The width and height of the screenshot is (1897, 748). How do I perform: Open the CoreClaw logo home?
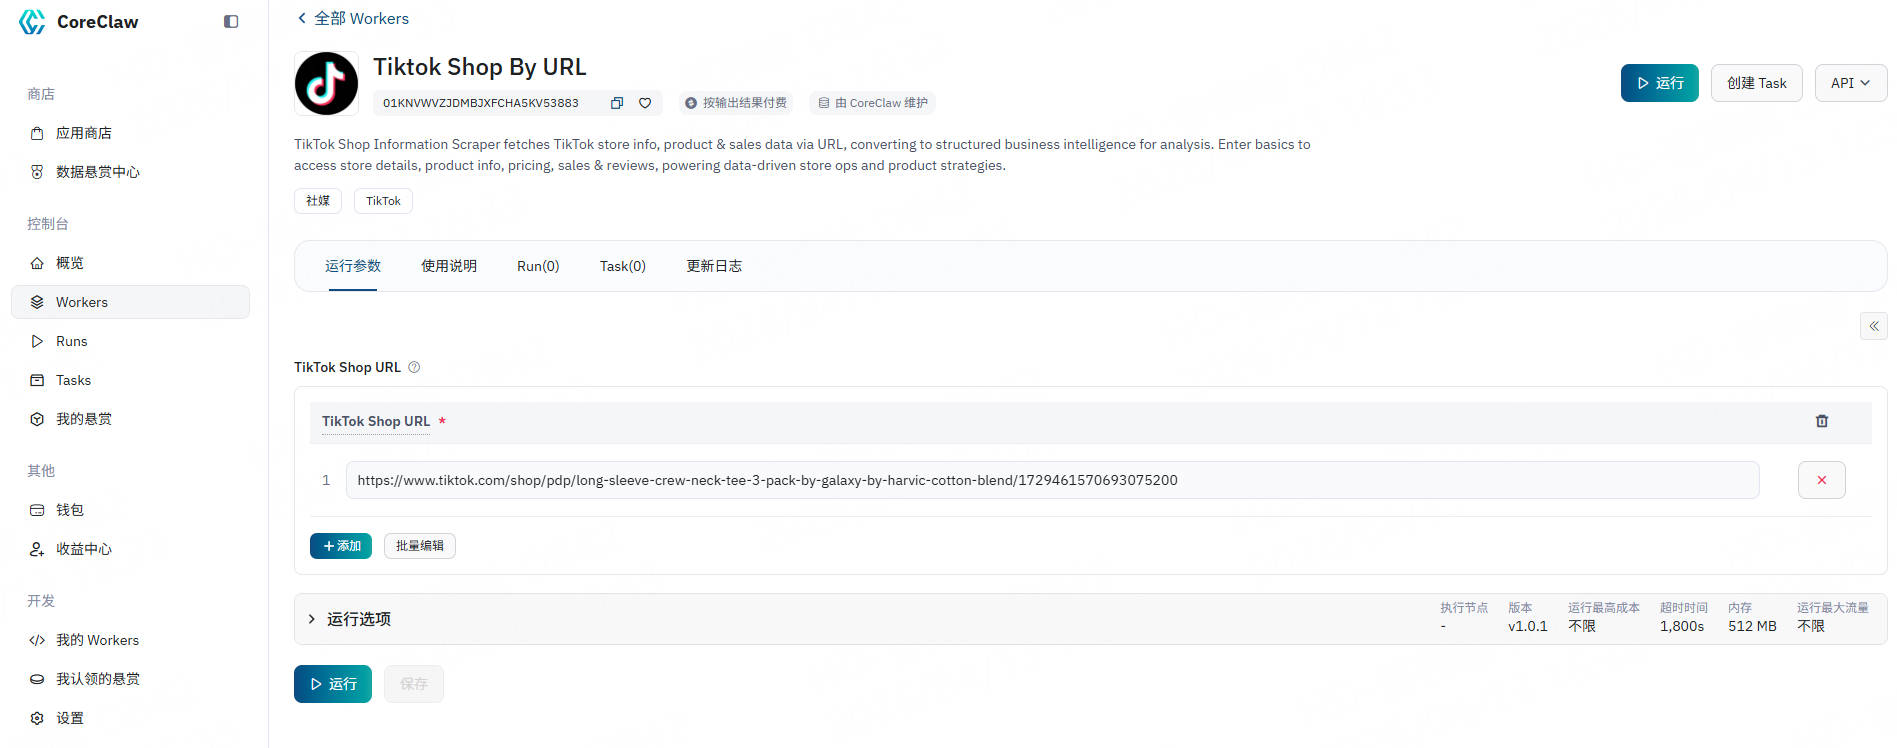point(80,22)
